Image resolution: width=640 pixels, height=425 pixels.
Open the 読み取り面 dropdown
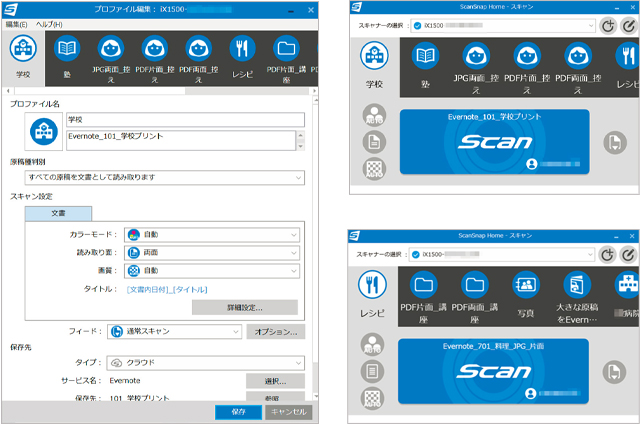[x=212, y=253]
